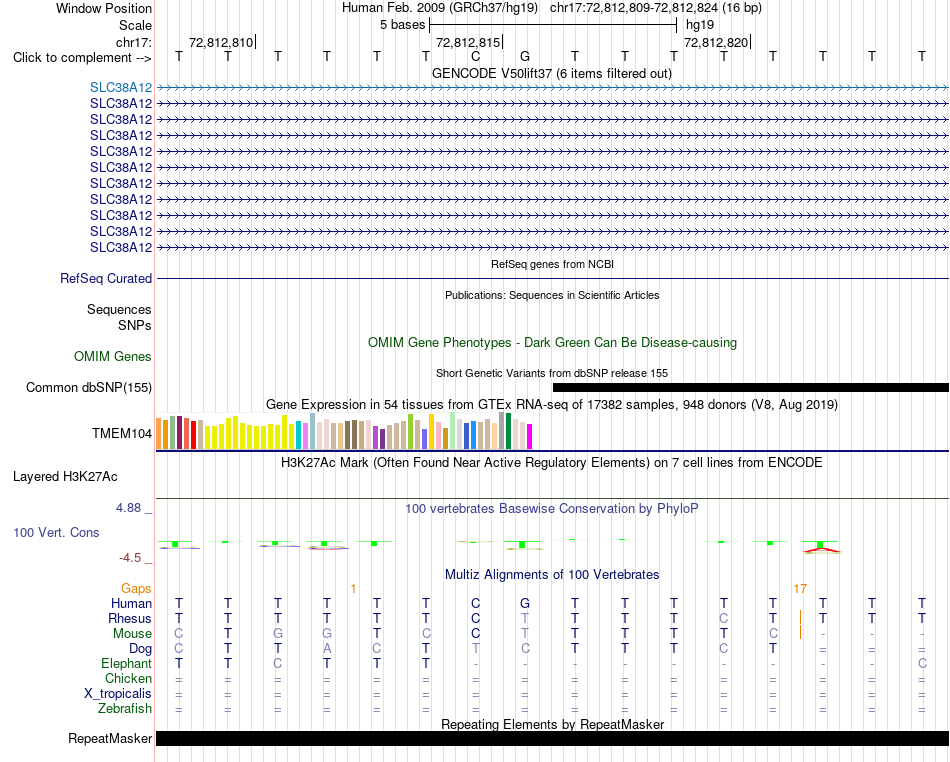Open '100 vertebrates Basewise Conservation by PhyloP' title
The height and width of the screenshot is (762, 950).
pyautogui.click(x=552, y=509)
